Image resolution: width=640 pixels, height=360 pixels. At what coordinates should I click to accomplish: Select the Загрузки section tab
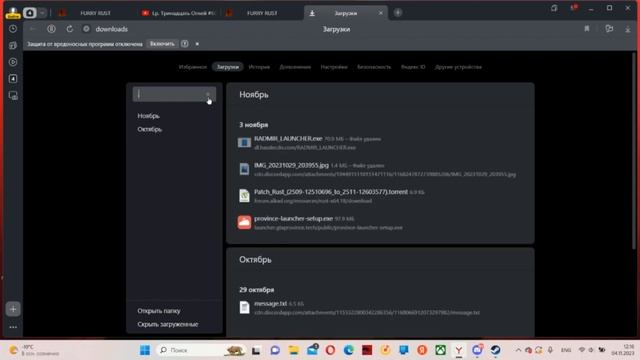tap(227, 67)
